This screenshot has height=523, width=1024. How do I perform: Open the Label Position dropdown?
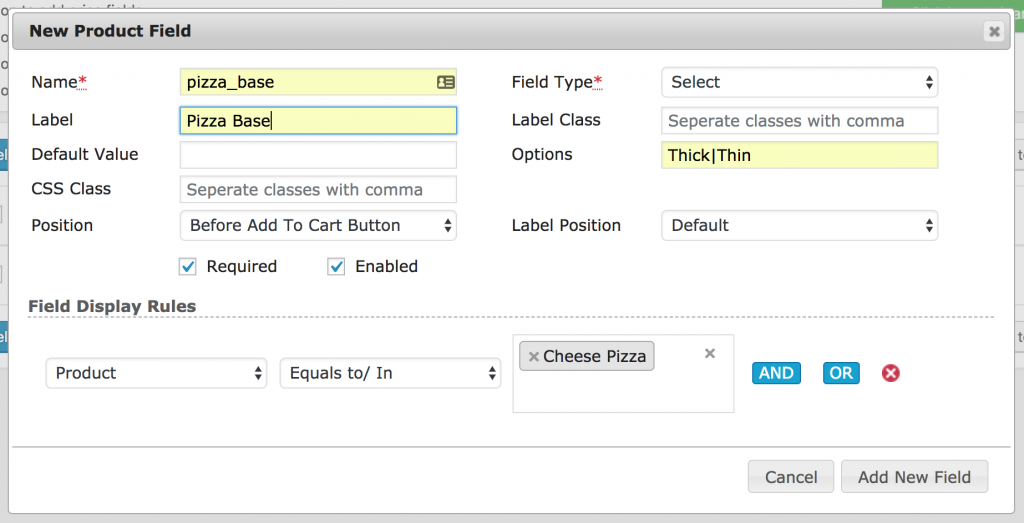tap(799, 225)
